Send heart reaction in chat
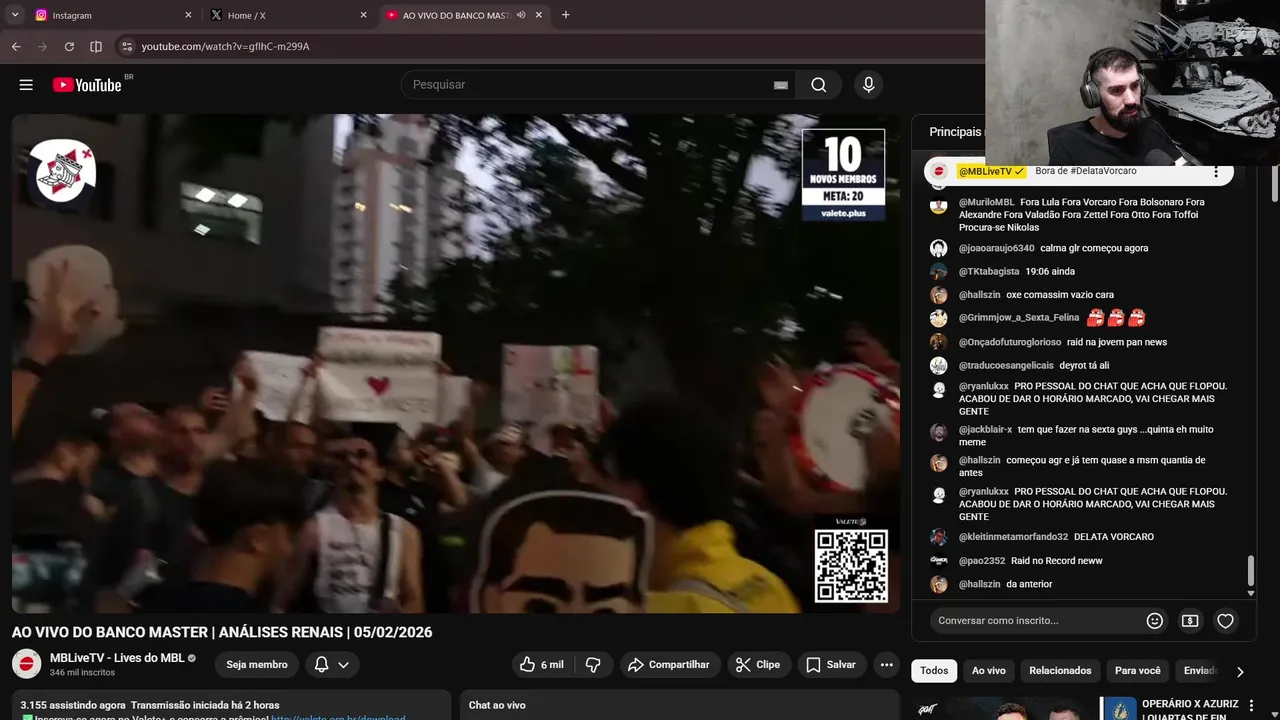 [1225, 621]
